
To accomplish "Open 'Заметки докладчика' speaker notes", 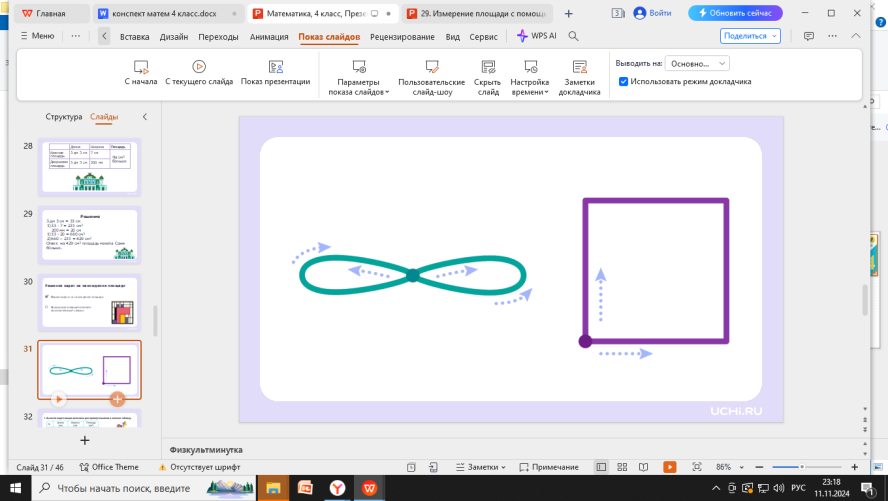I will (579, 67).
